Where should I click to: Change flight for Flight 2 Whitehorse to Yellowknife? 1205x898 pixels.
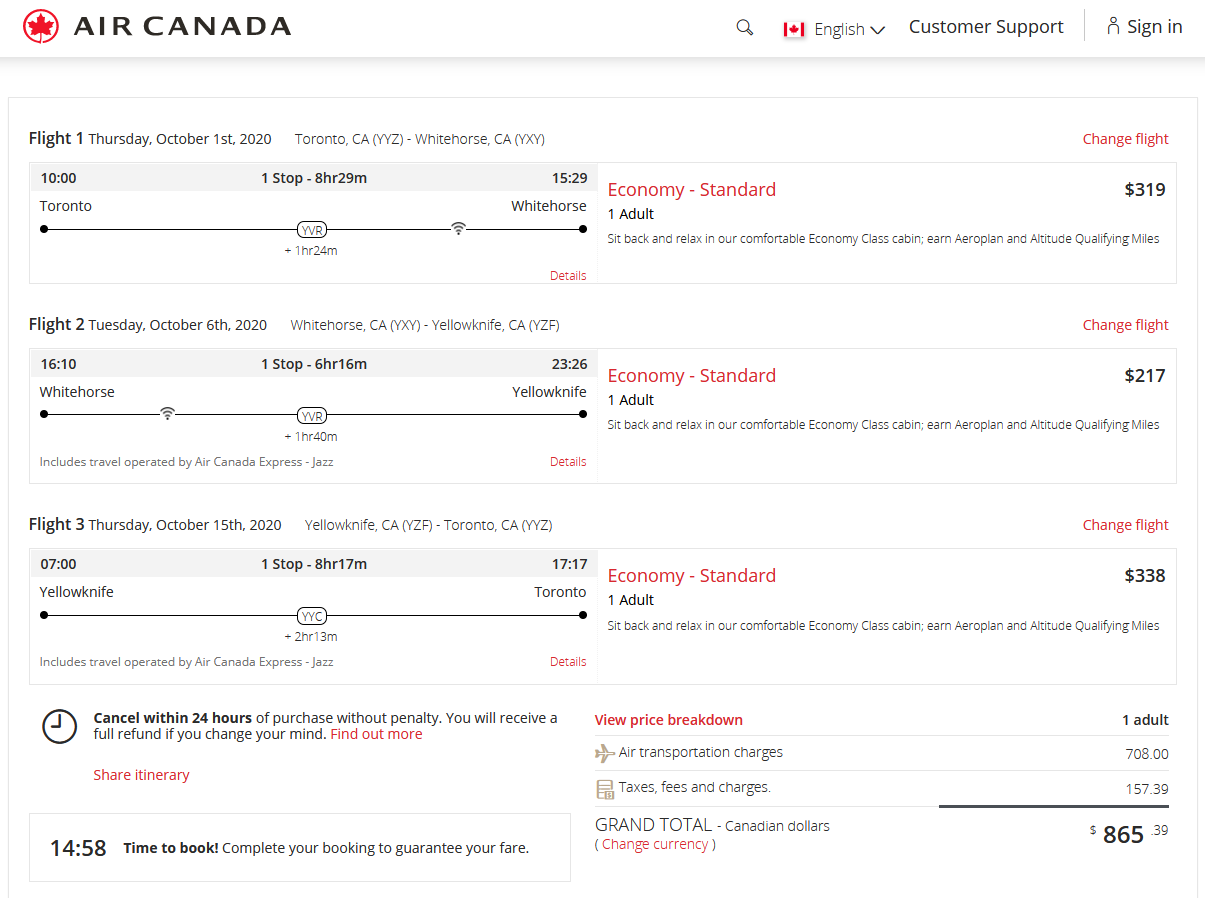click(x=1125, y=325)
